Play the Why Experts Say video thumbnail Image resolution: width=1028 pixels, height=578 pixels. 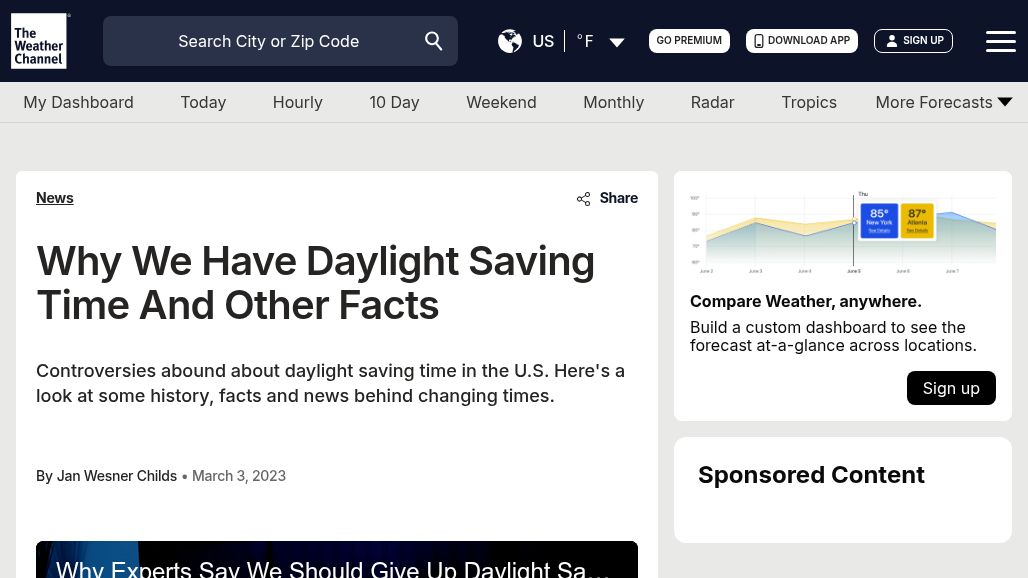pos(337,560)
